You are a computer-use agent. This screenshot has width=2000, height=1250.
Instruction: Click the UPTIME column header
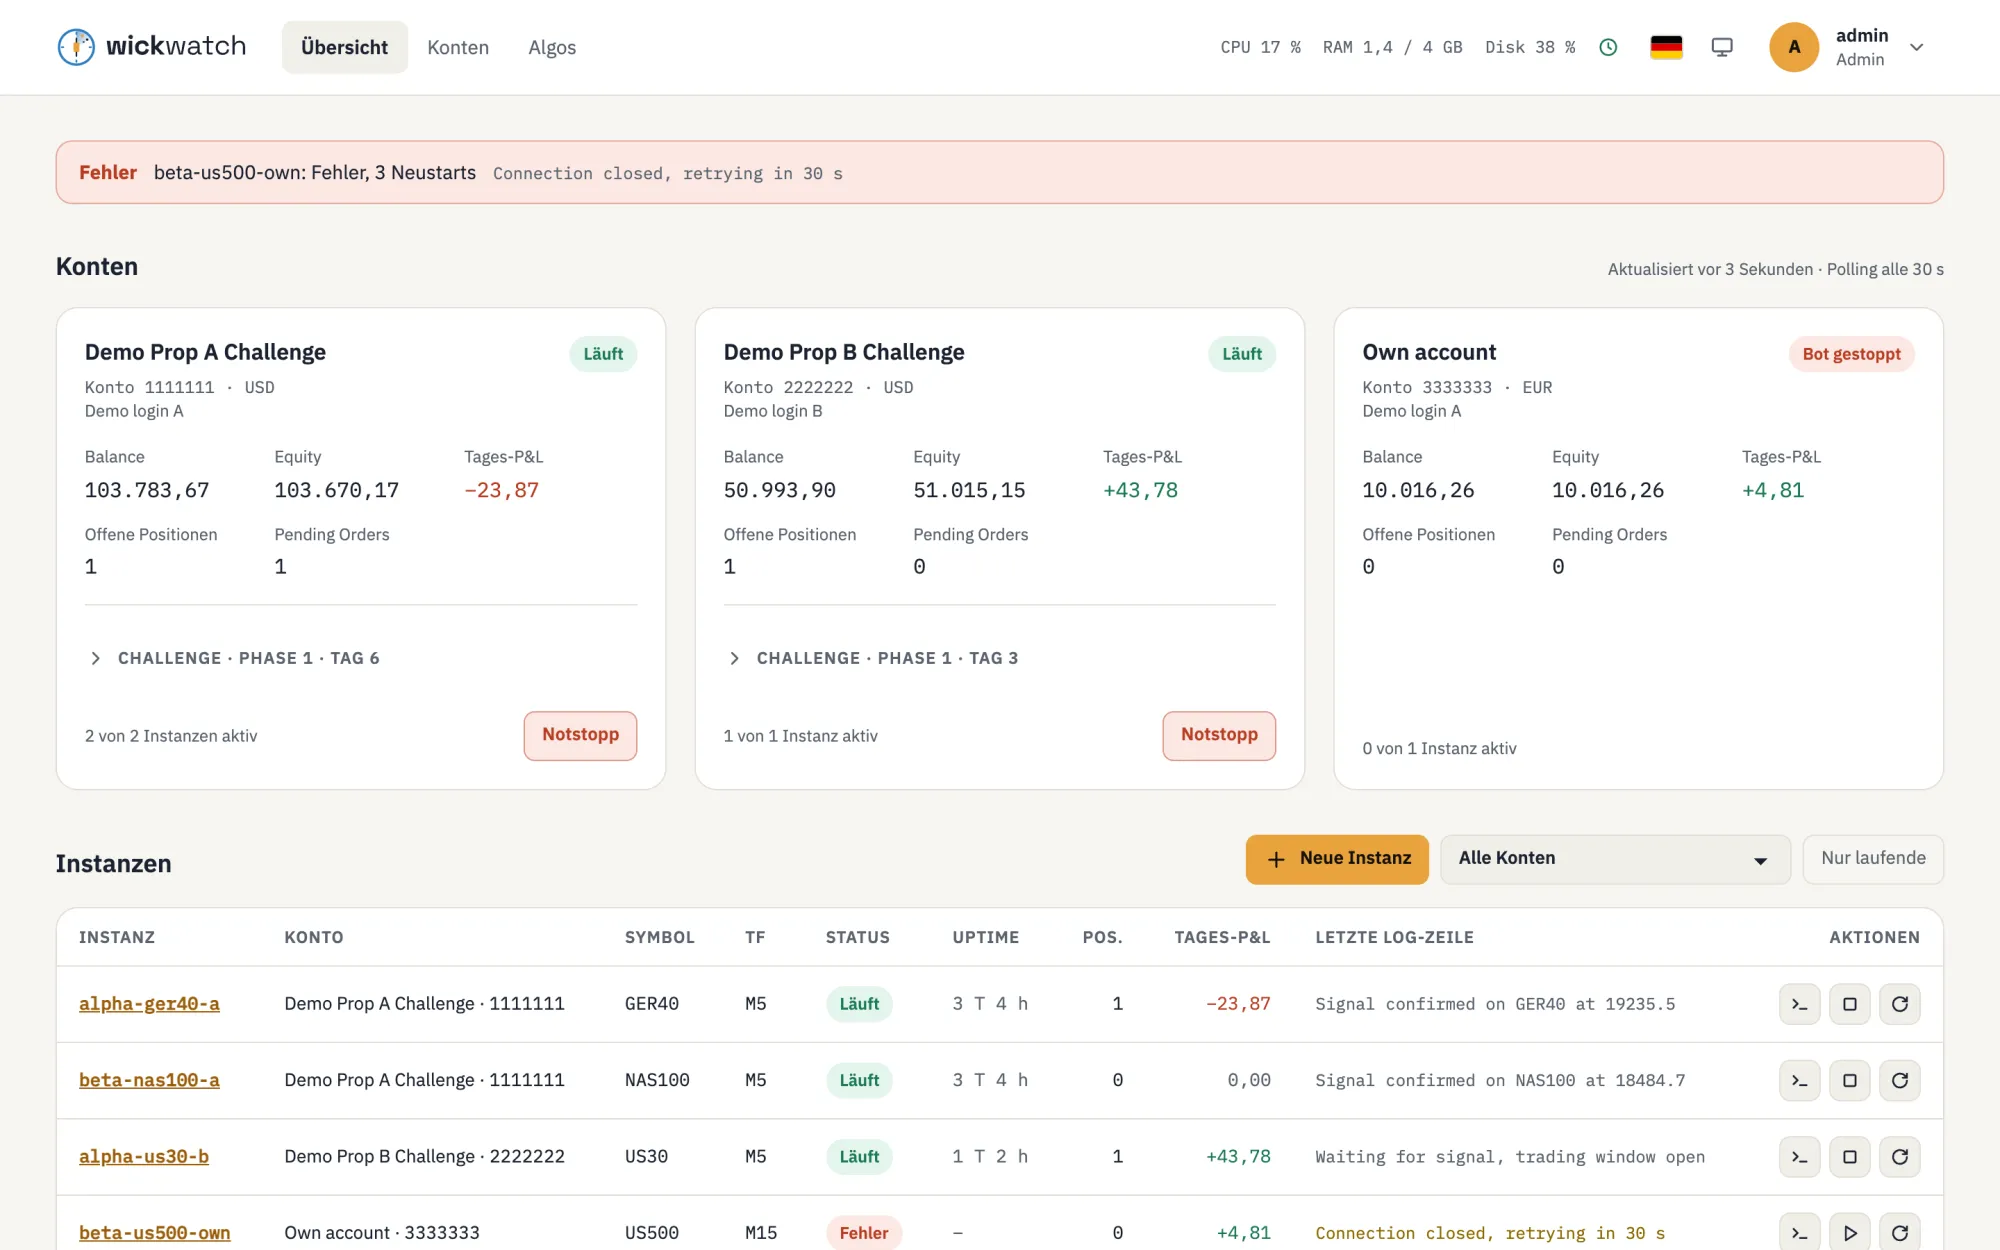click(x=985, y=937)
